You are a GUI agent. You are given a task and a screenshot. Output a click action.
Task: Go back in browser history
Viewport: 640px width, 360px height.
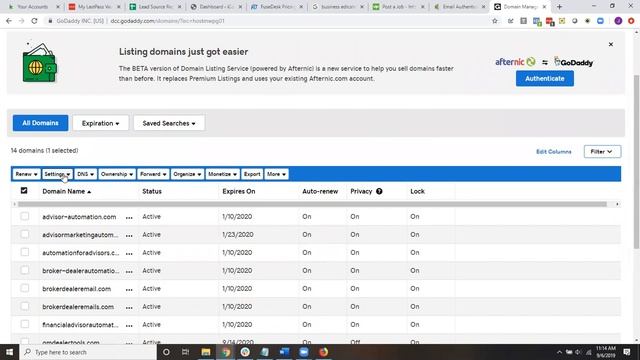(9, 21)
